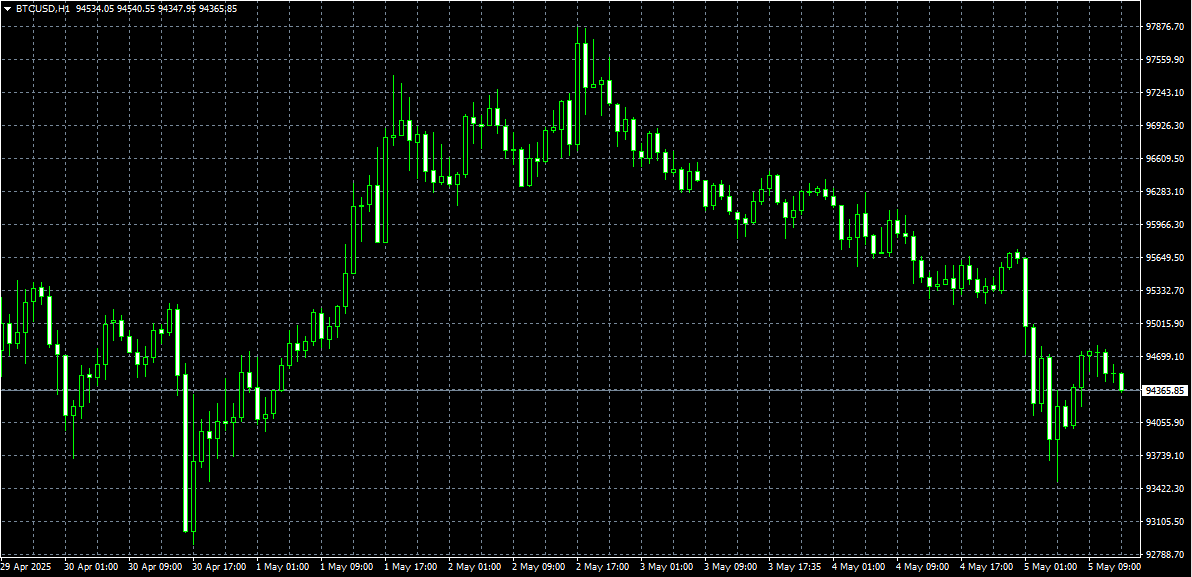
Task: Click time axis label 5 May 01:00
Action: (x=1050, y=567)
